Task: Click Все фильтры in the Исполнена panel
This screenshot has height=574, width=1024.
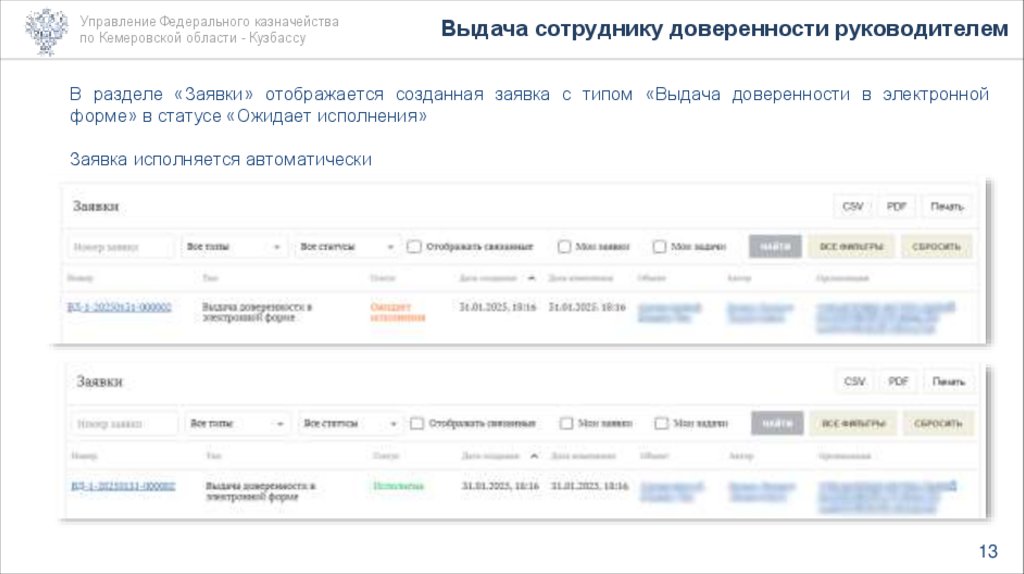Action: click(x=854, y=423)
